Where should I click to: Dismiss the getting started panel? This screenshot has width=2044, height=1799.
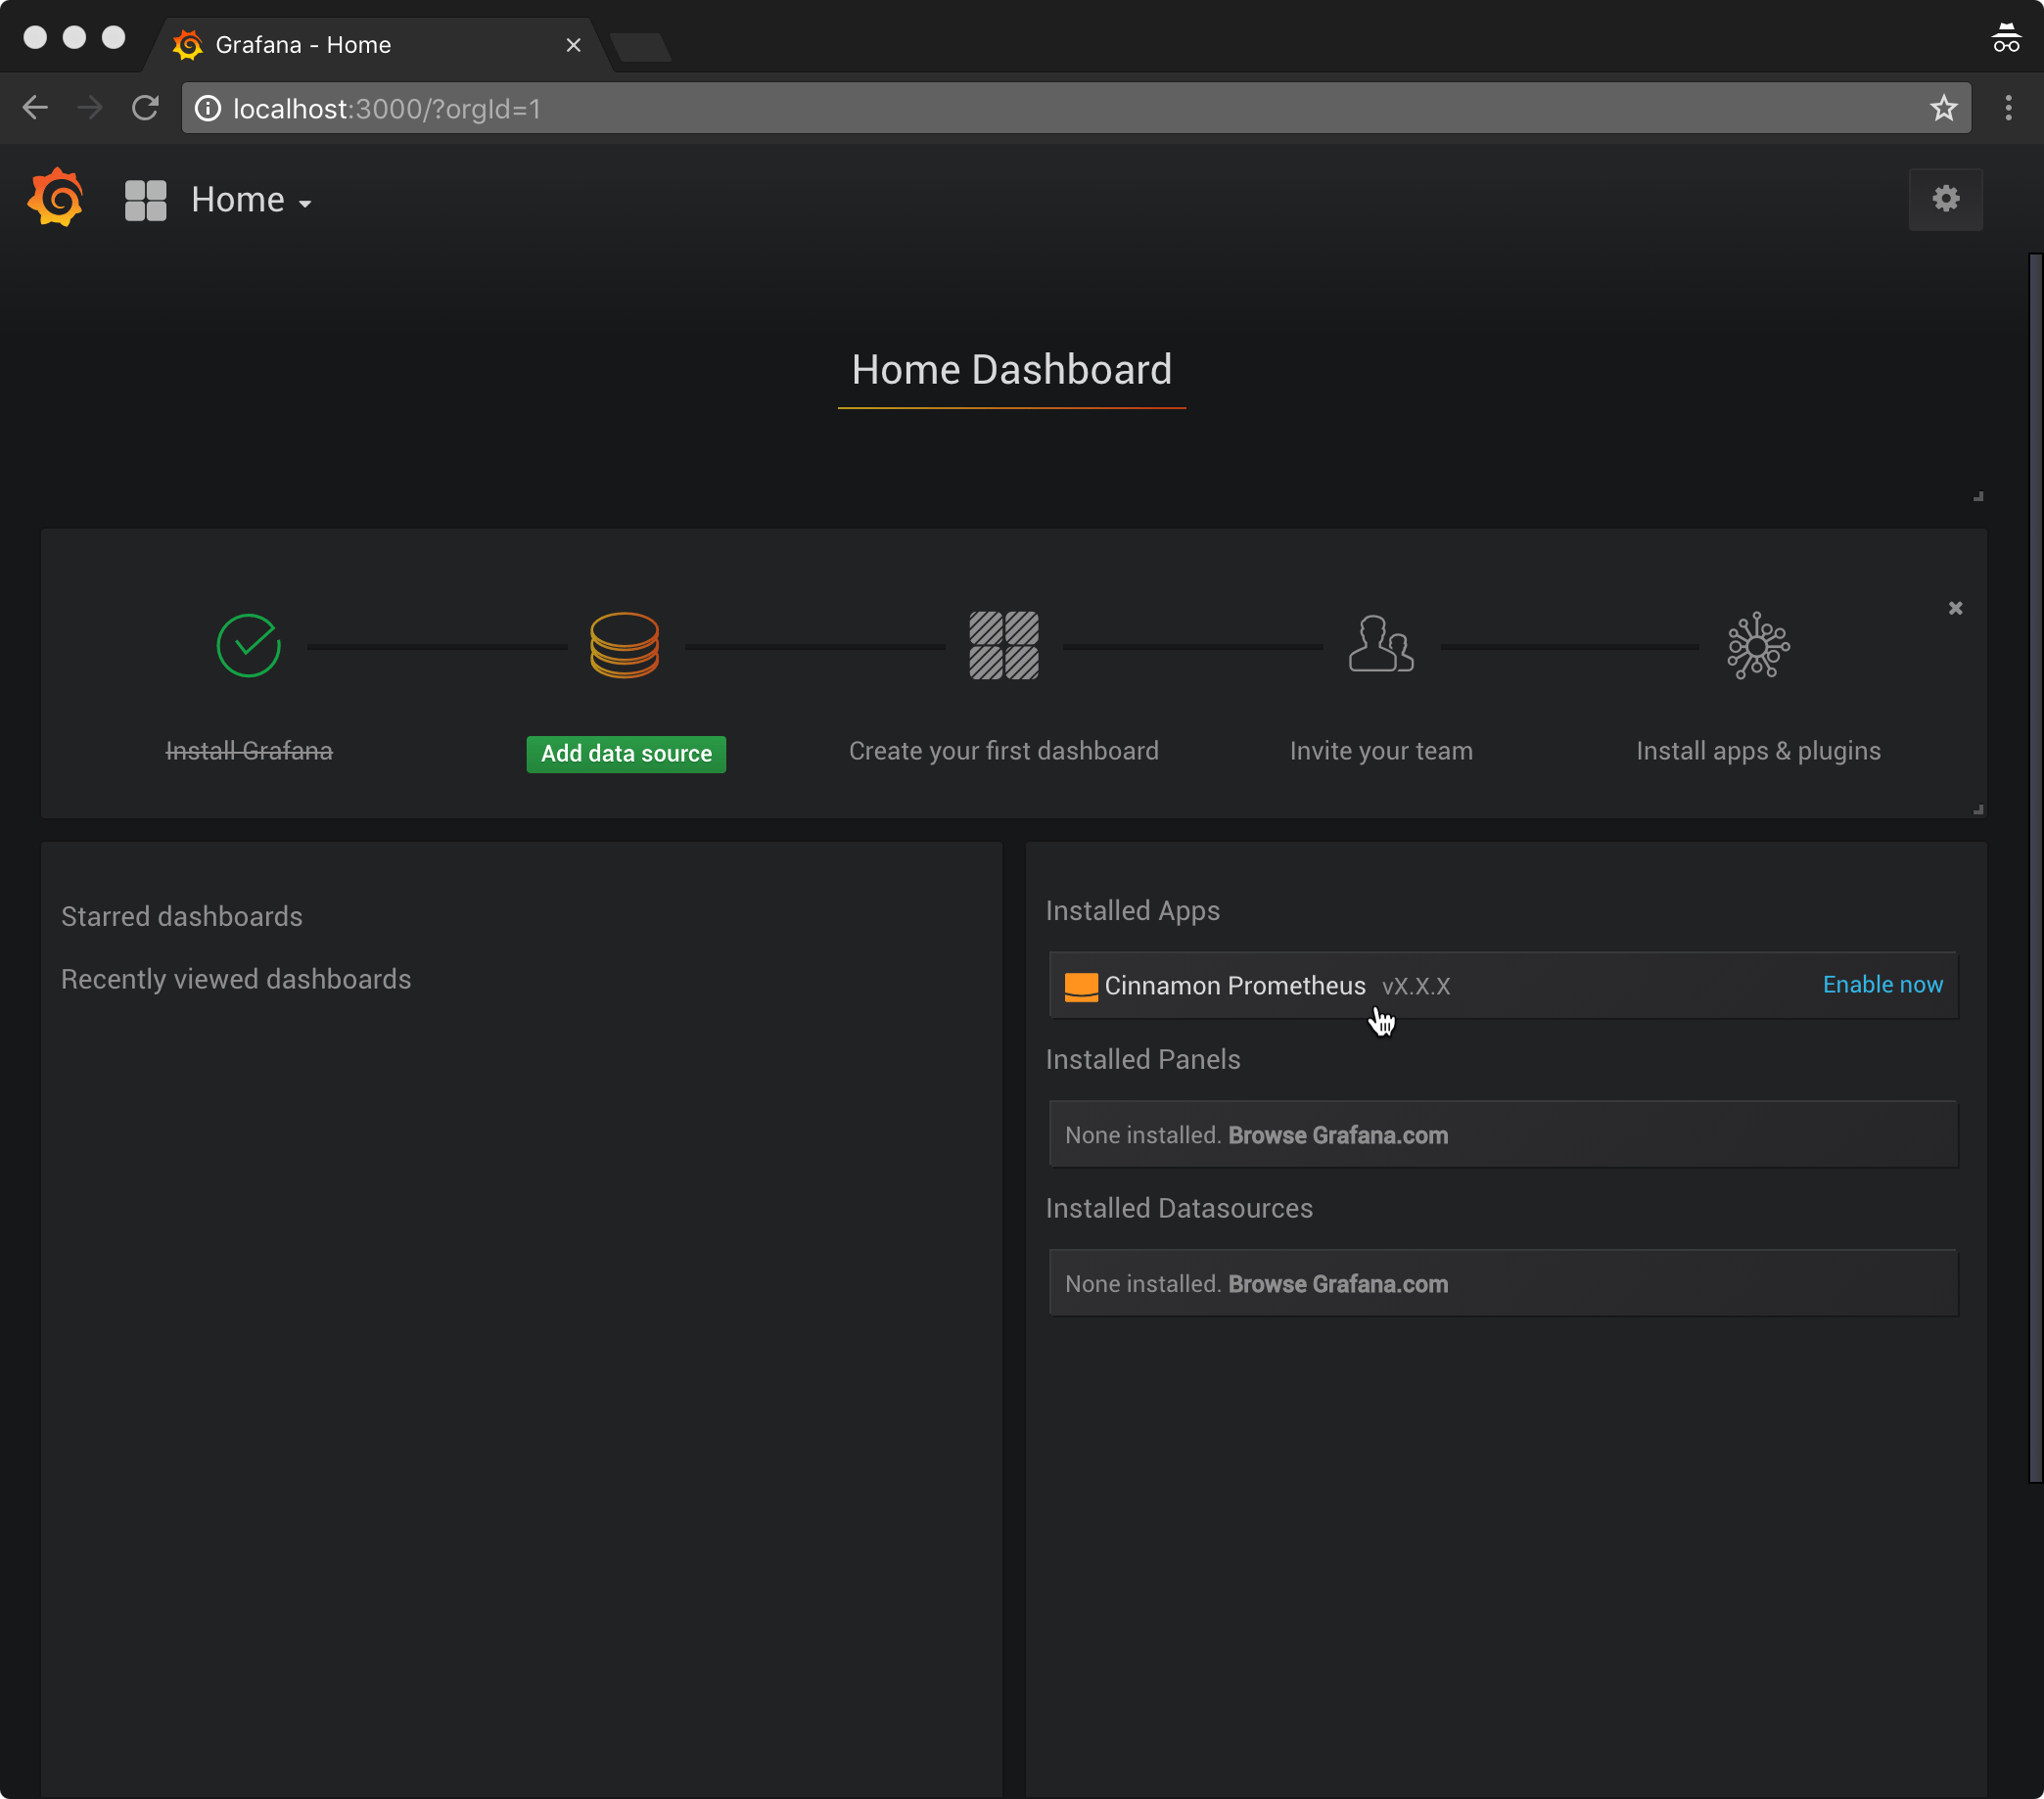[1955, 608]
